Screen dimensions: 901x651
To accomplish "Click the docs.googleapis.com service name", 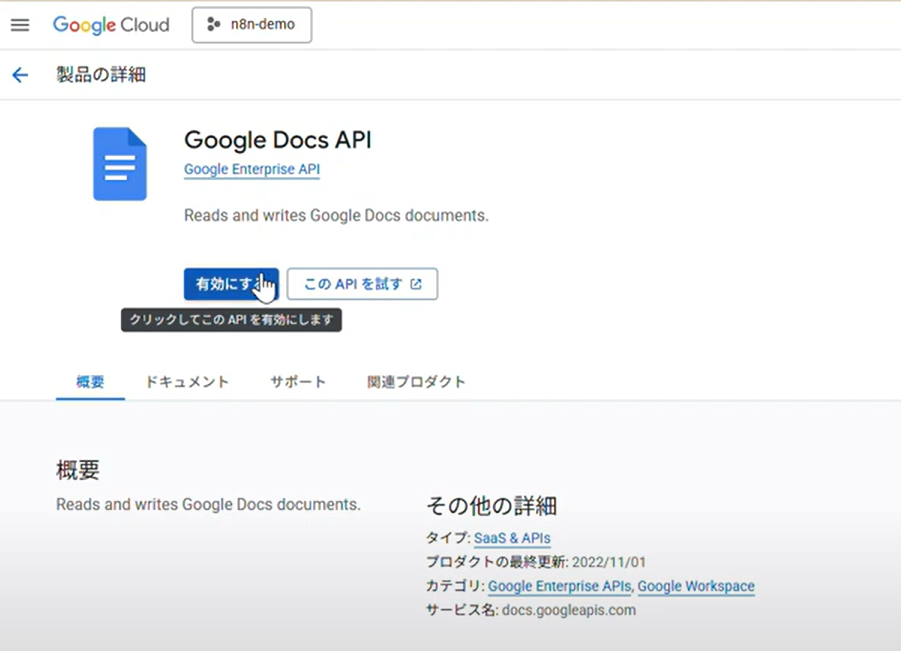I will coord(569,610).
